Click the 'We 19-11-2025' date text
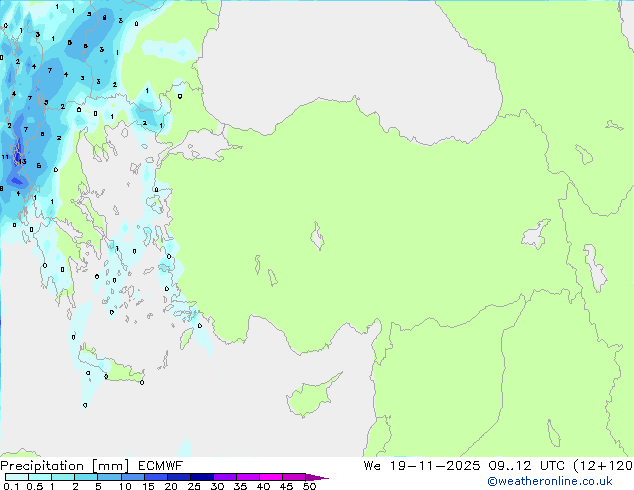 coord(422,466)
